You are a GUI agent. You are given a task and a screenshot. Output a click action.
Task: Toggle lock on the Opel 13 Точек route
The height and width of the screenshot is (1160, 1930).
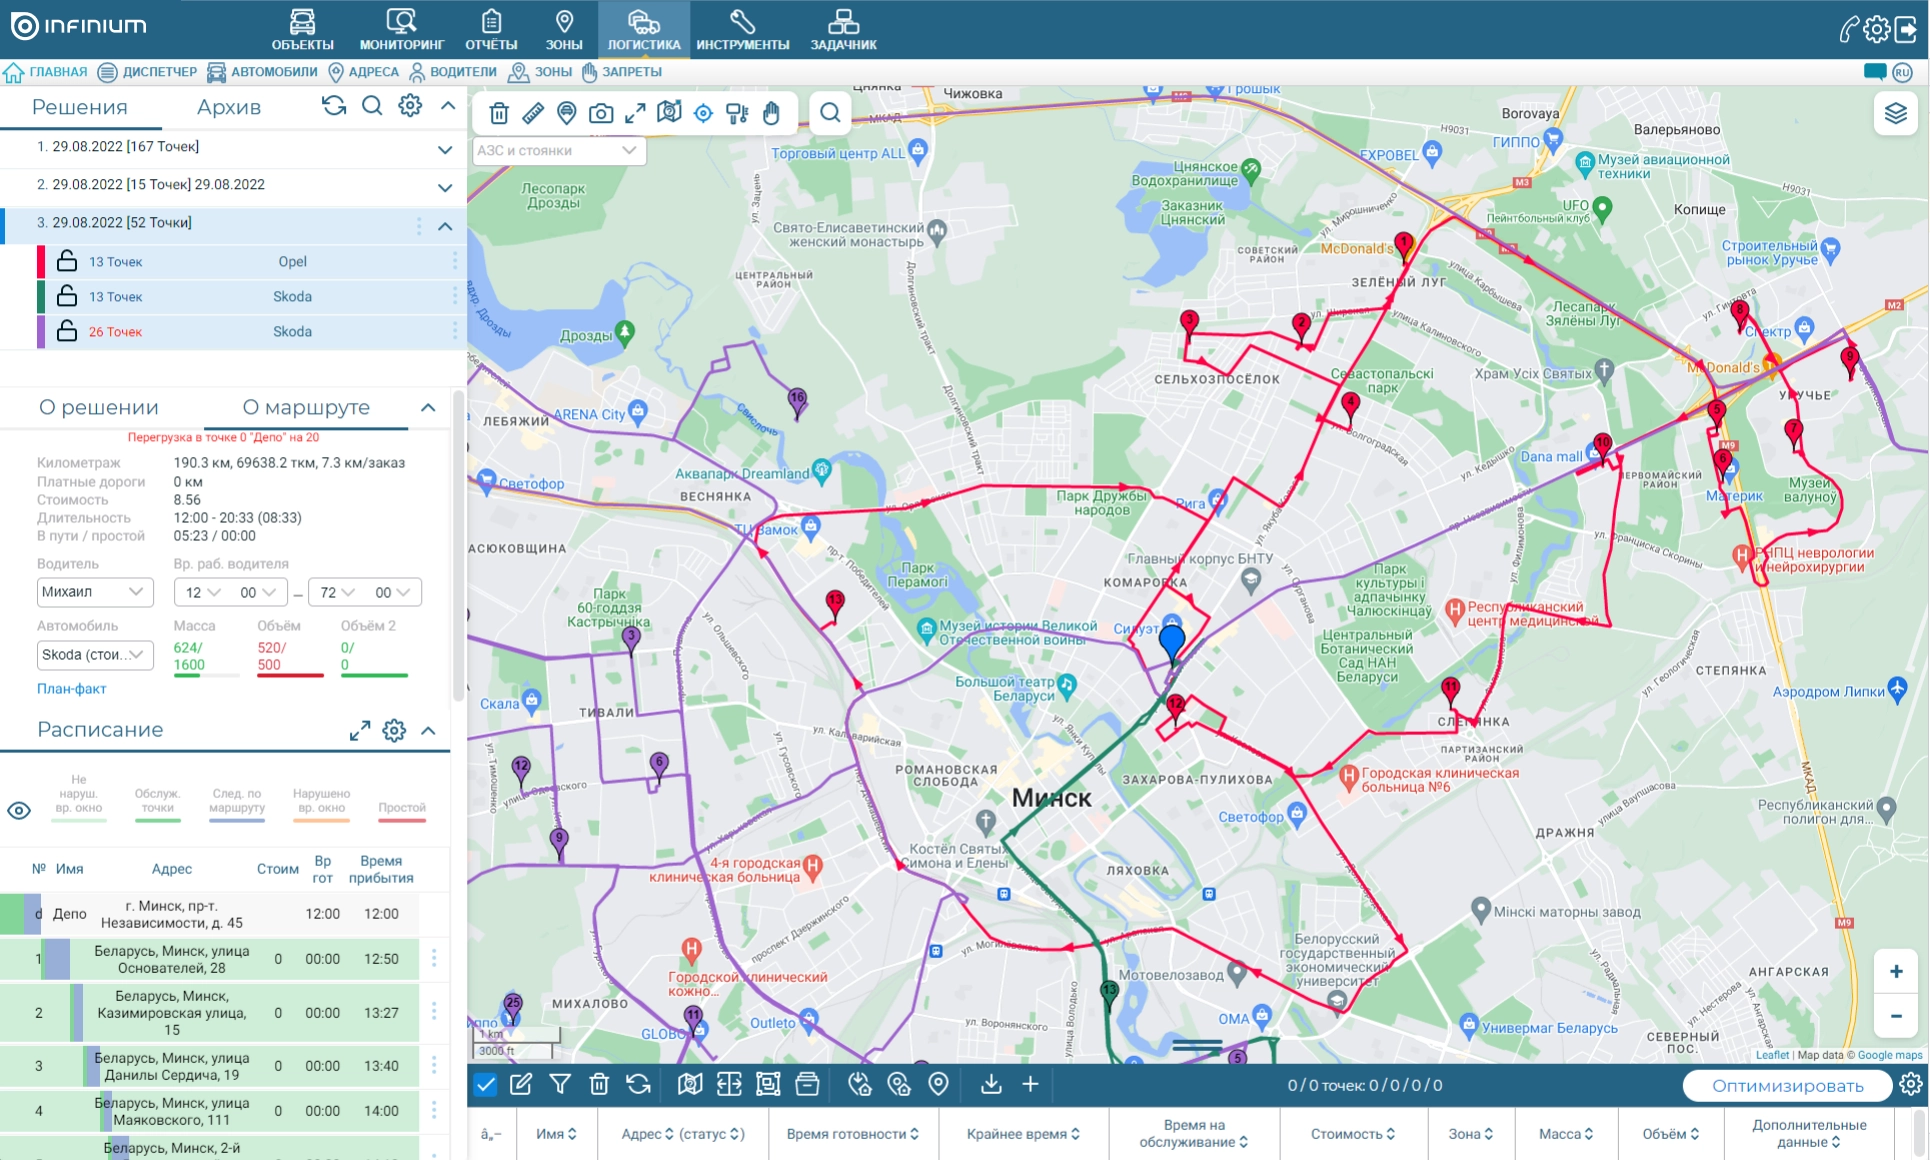click(67, 261)
